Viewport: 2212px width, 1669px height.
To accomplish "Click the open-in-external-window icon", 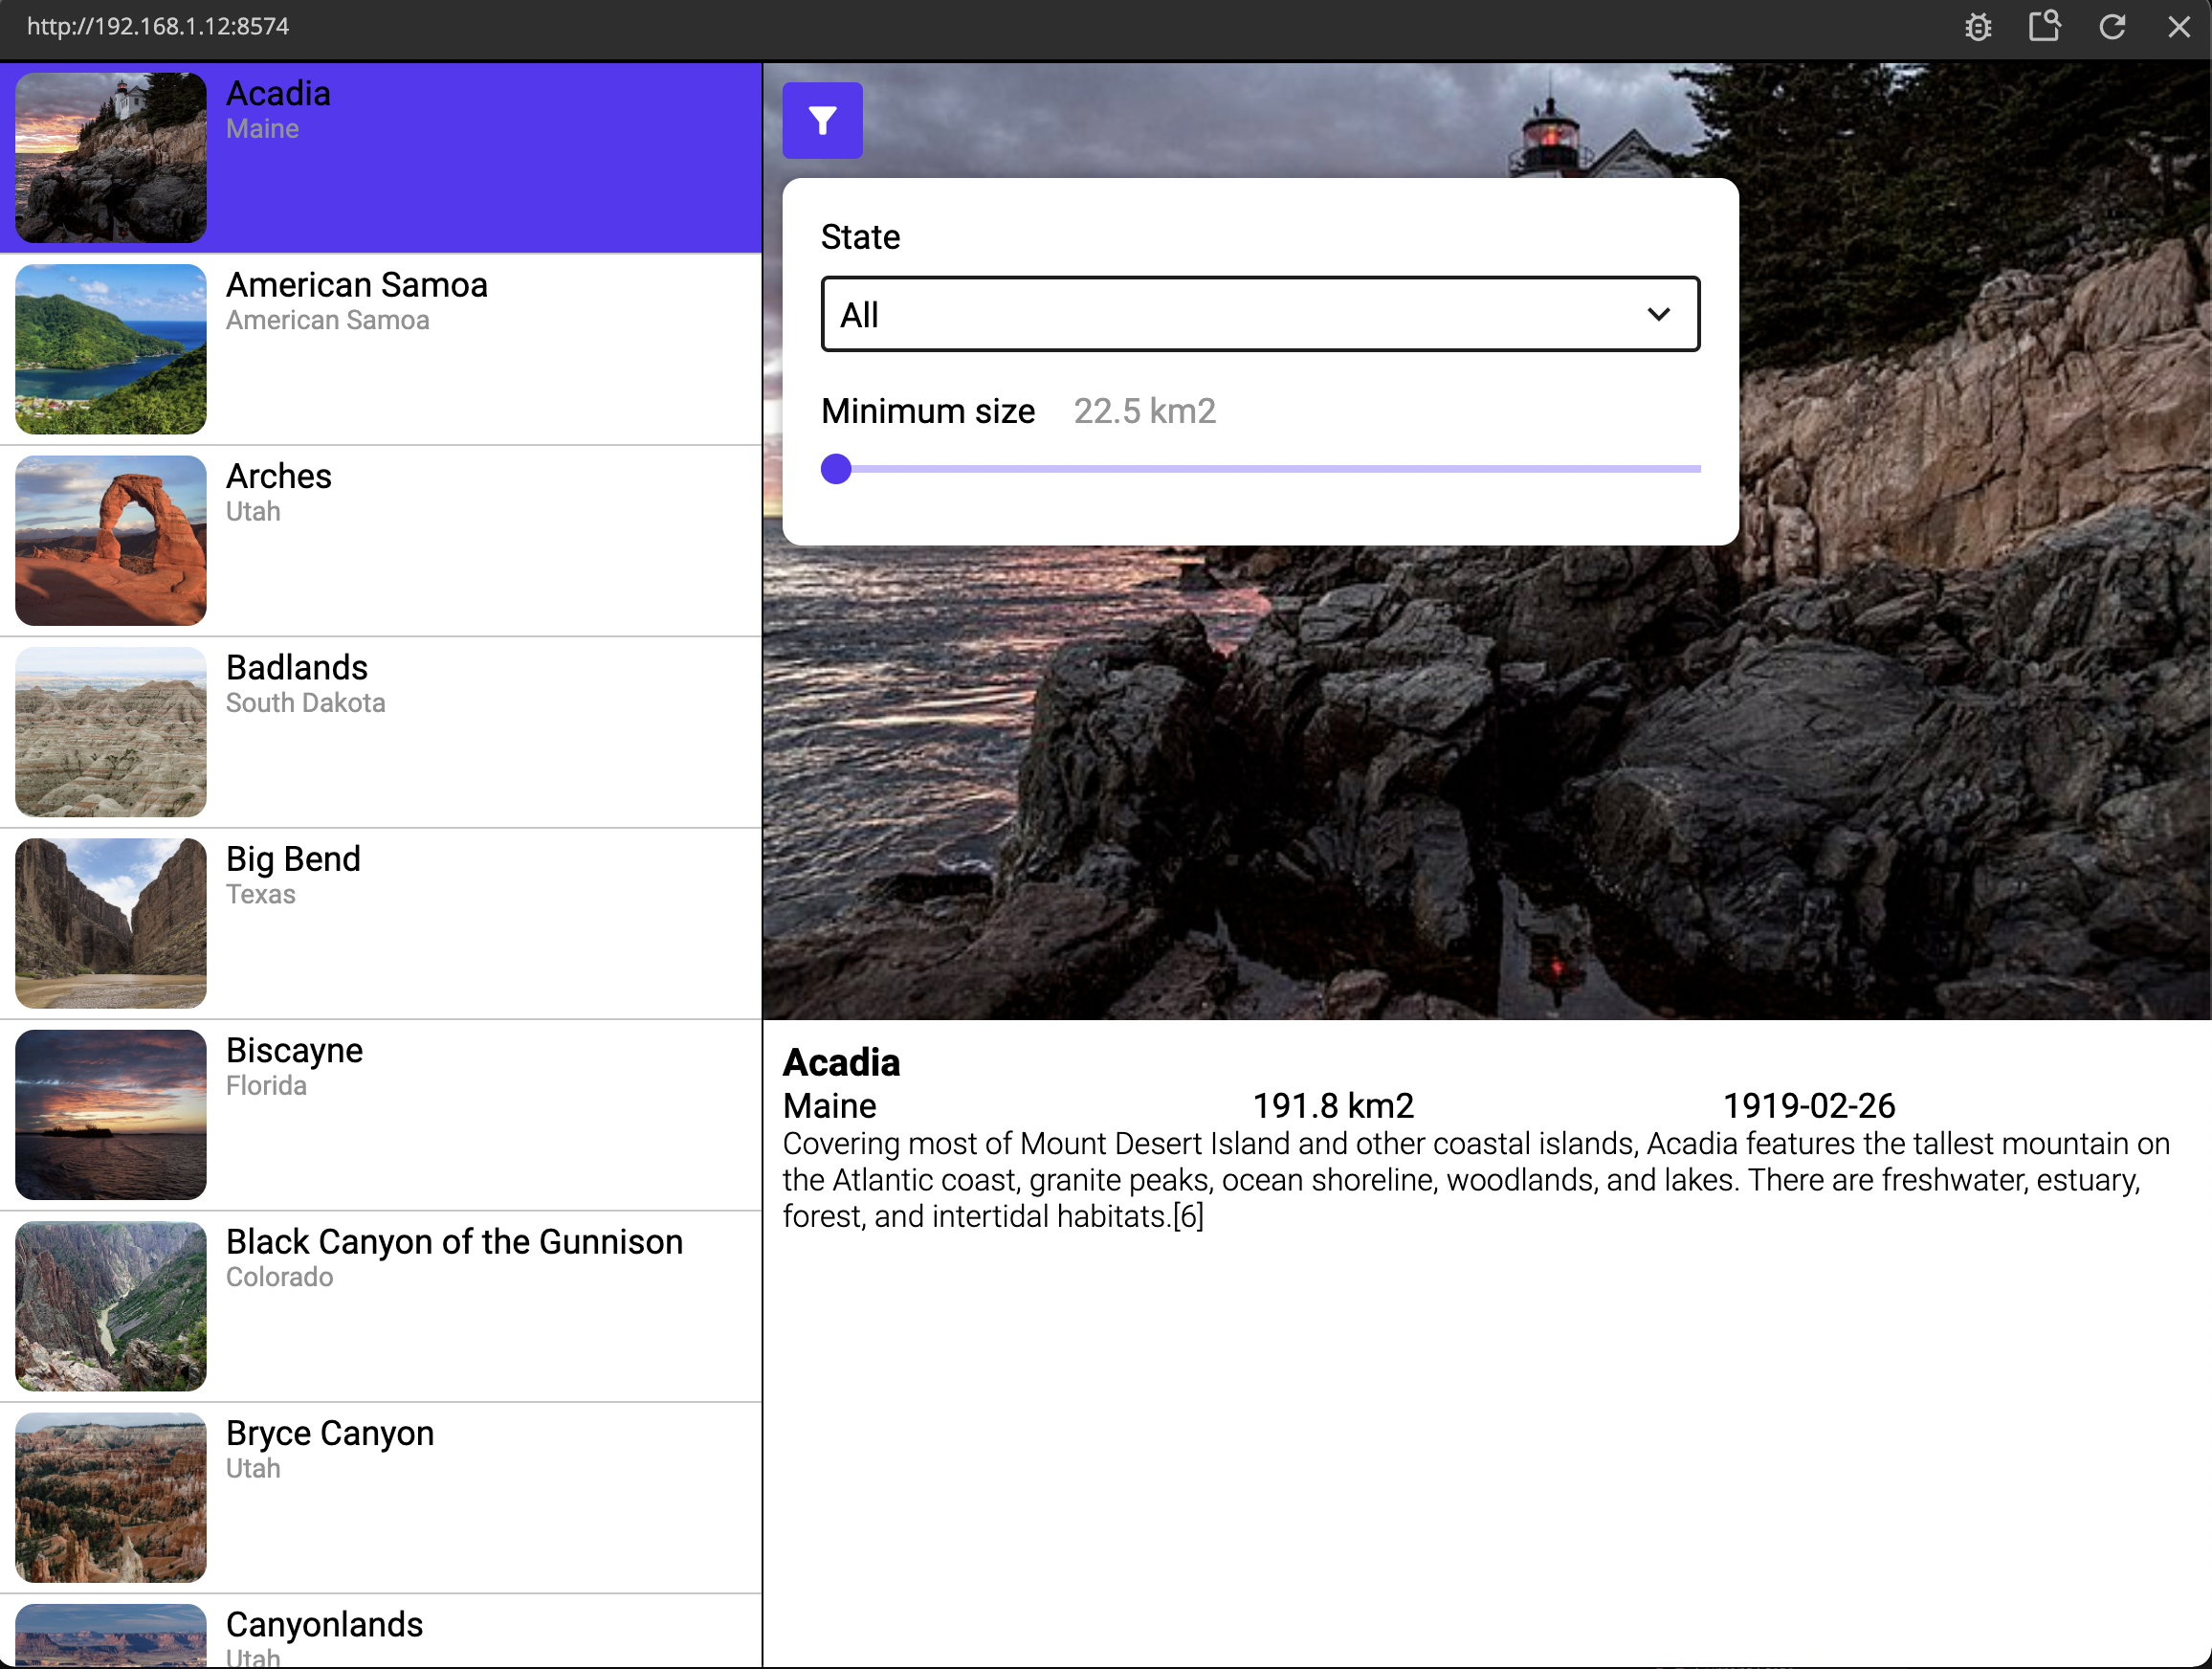I will click(x=2044, y=26).
